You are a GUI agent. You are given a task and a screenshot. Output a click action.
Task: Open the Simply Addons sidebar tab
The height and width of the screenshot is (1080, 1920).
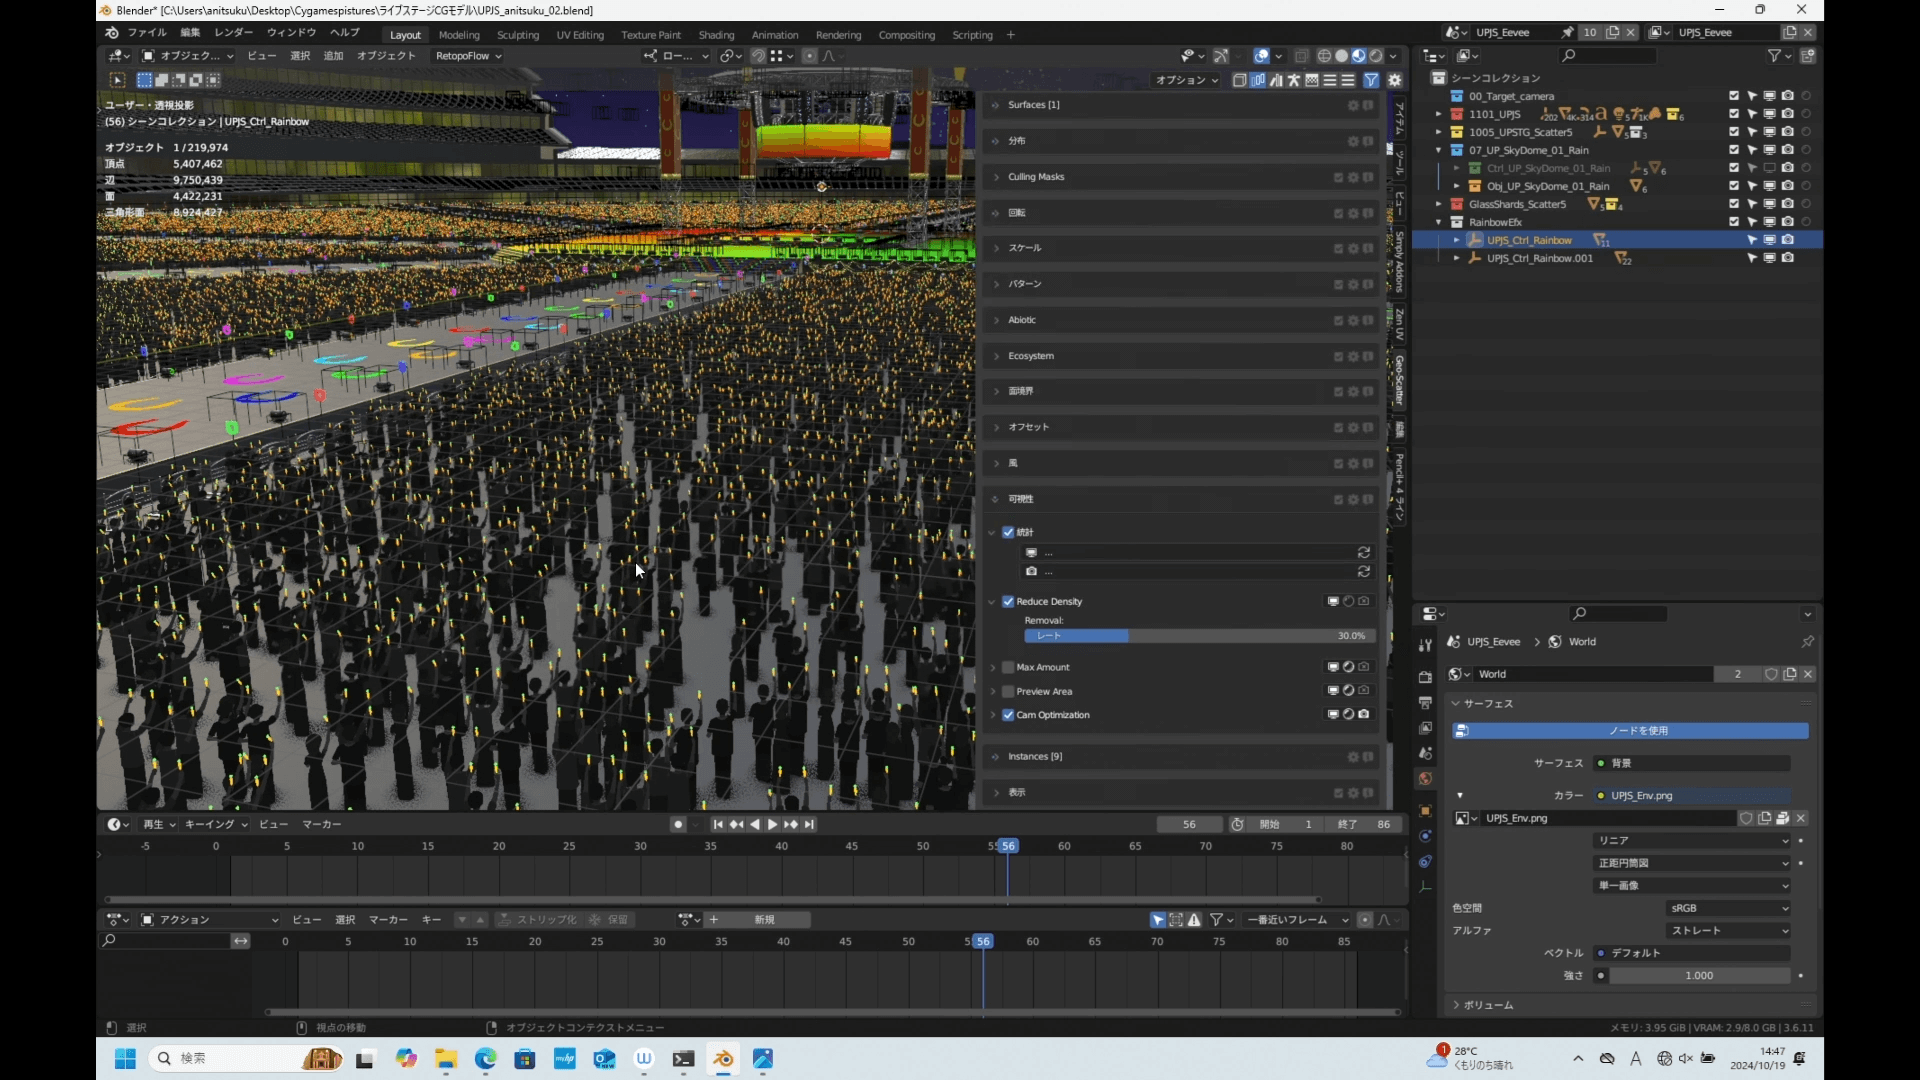pos(1399,262)
